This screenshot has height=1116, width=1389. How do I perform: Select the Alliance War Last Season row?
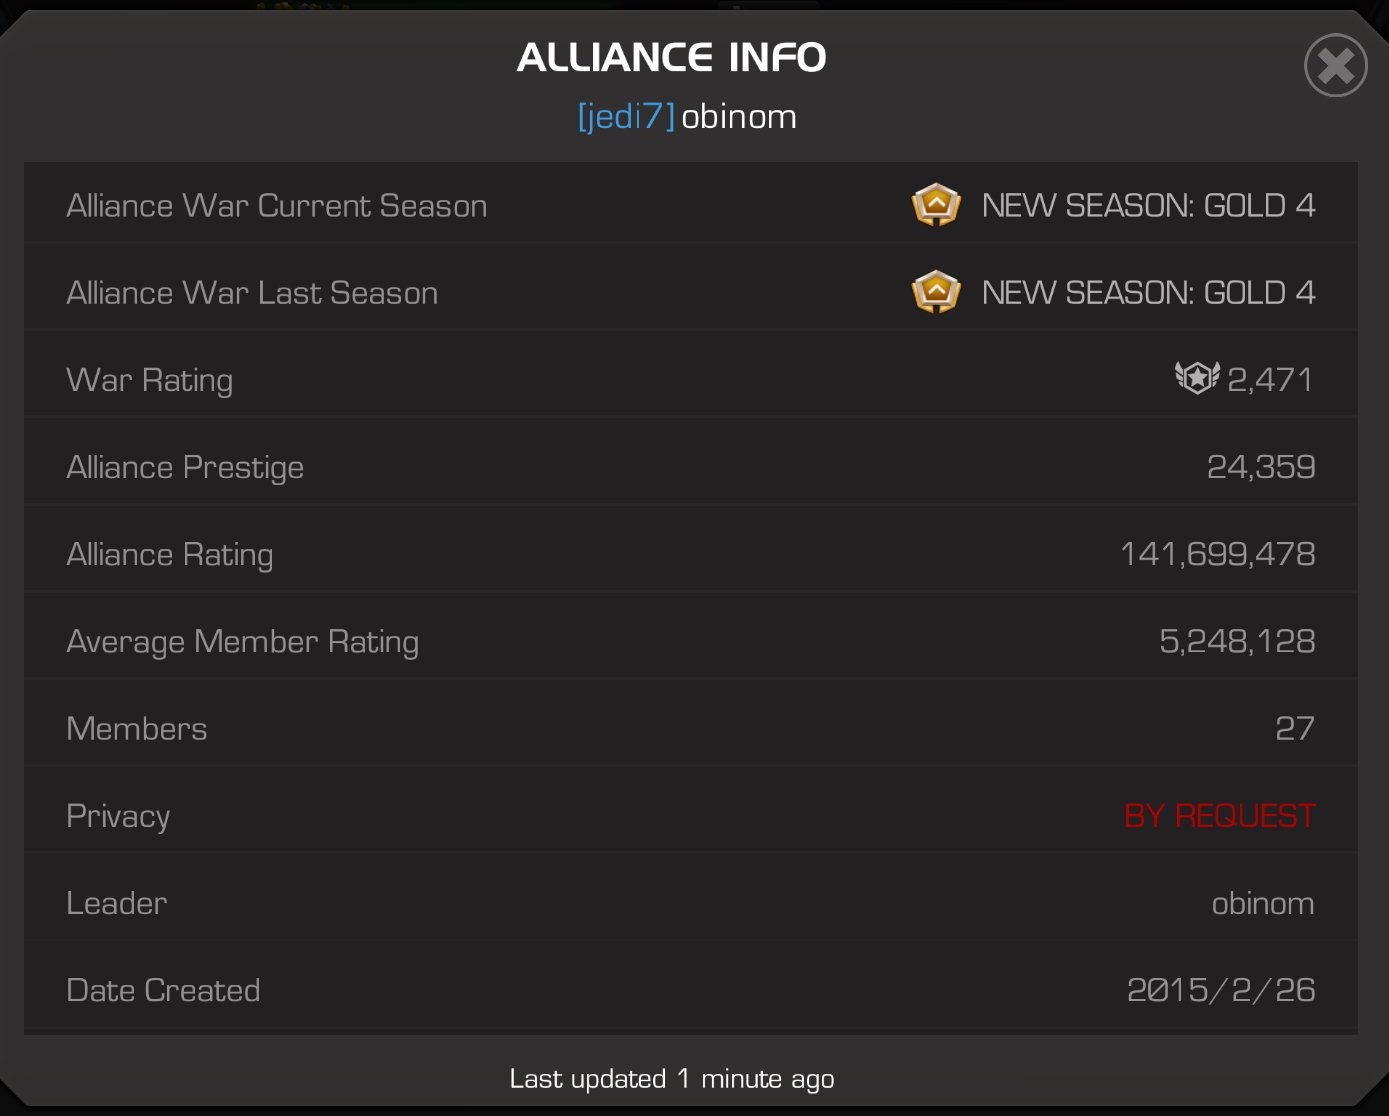coord(691,291)
